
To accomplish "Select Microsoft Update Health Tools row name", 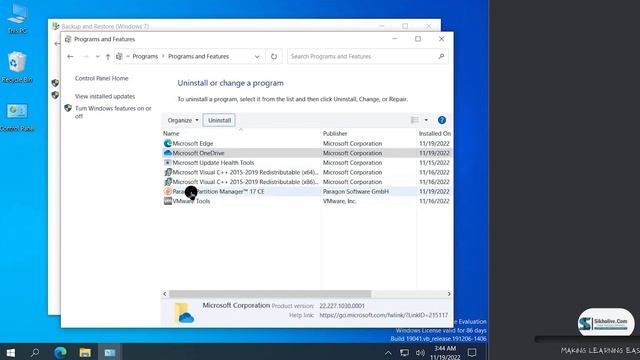I will tap(213, 162).
